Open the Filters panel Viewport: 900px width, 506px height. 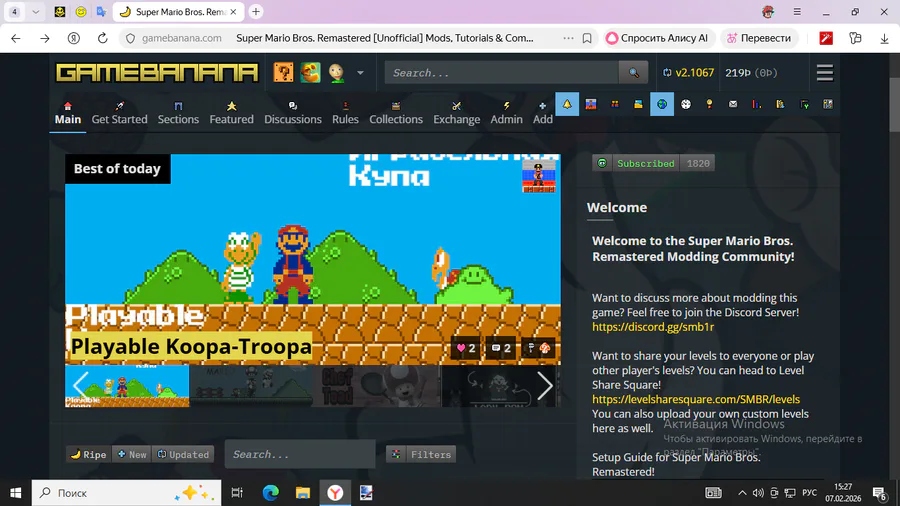pos(421,454)
